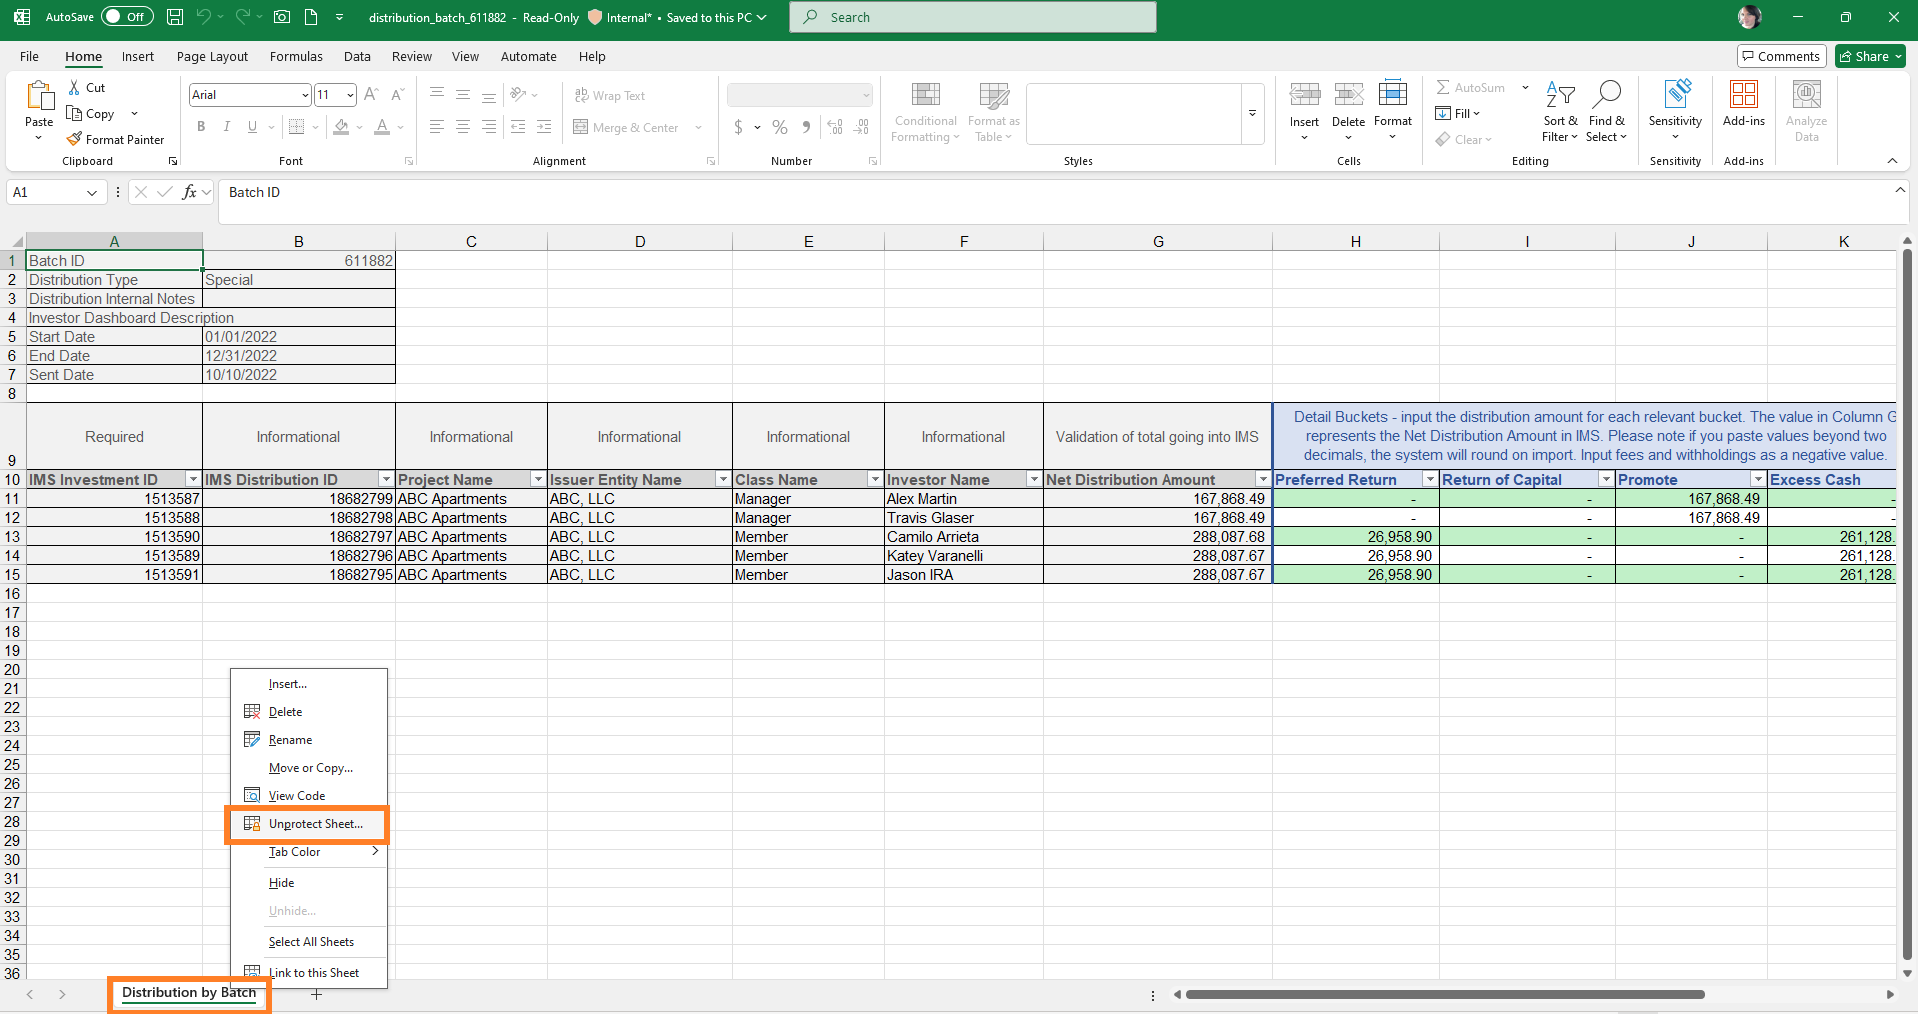Click the Search box in title bar
Image resolution: width=1918 pixels, height=1014 pixels.
point(973,17)
